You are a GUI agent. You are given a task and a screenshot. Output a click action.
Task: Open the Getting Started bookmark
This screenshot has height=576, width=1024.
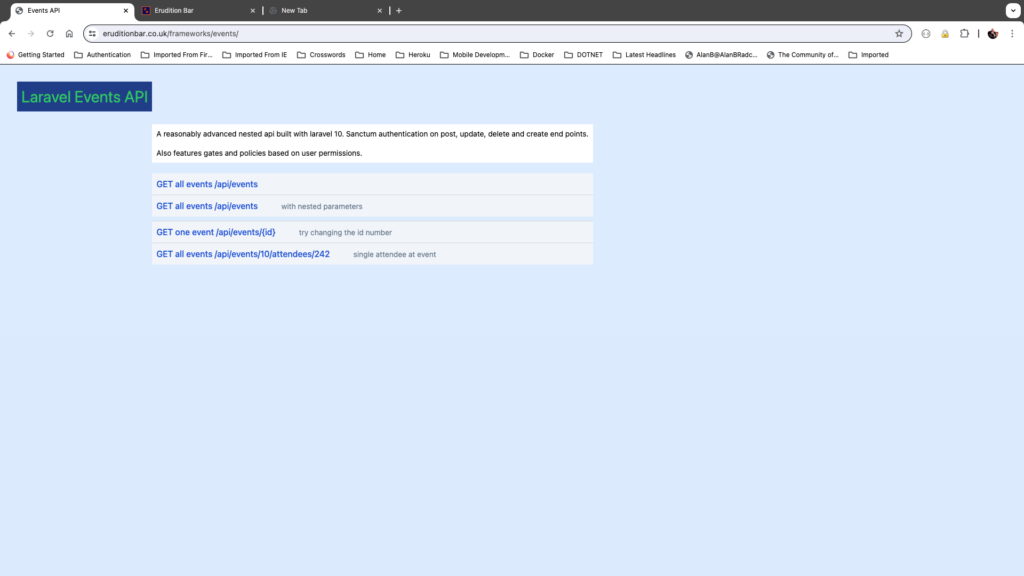35,55
